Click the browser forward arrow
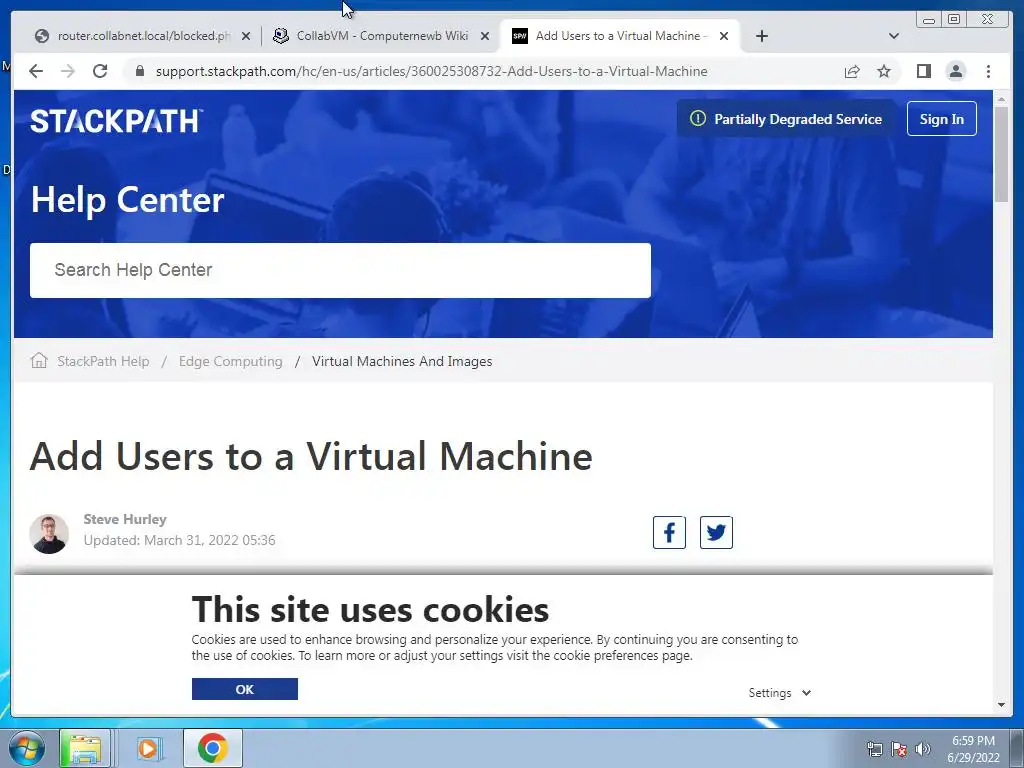 tap(68, 71)
